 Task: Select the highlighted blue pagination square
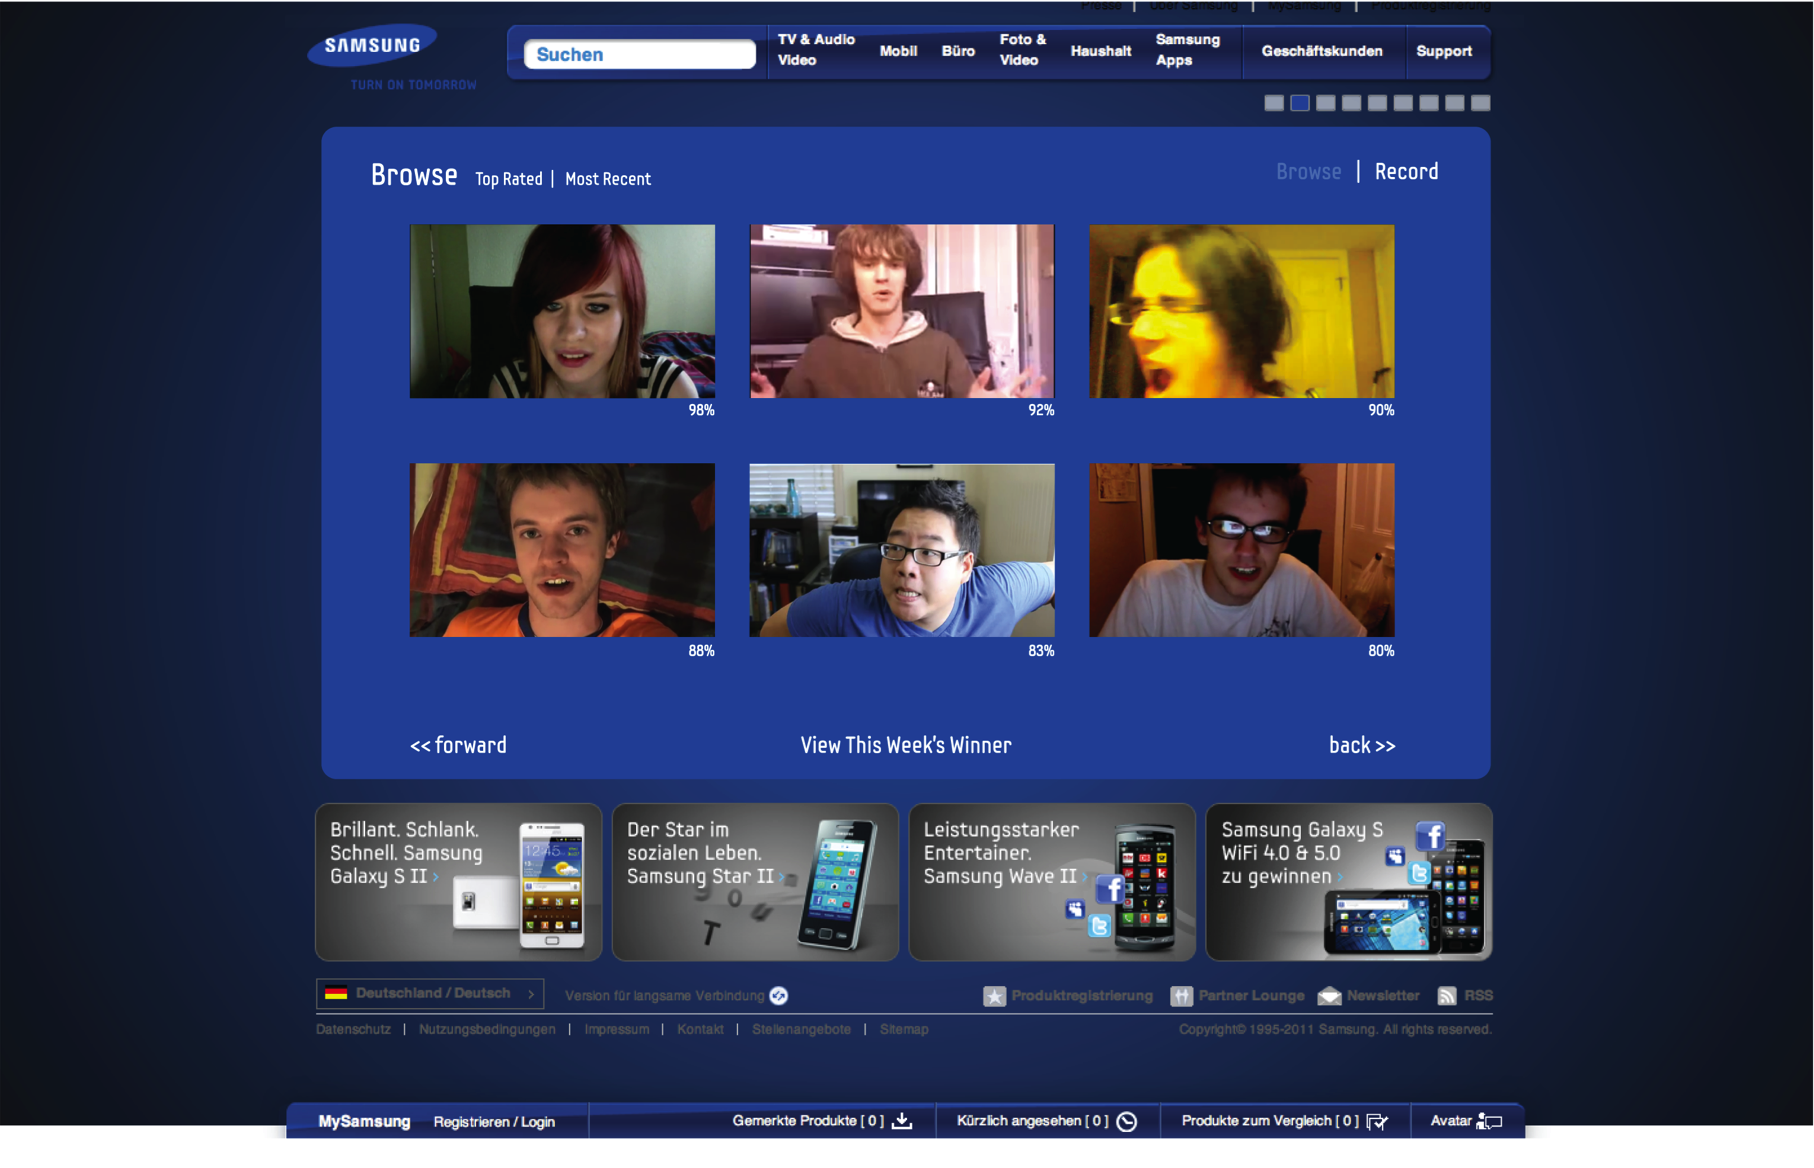pos(1299,103)
